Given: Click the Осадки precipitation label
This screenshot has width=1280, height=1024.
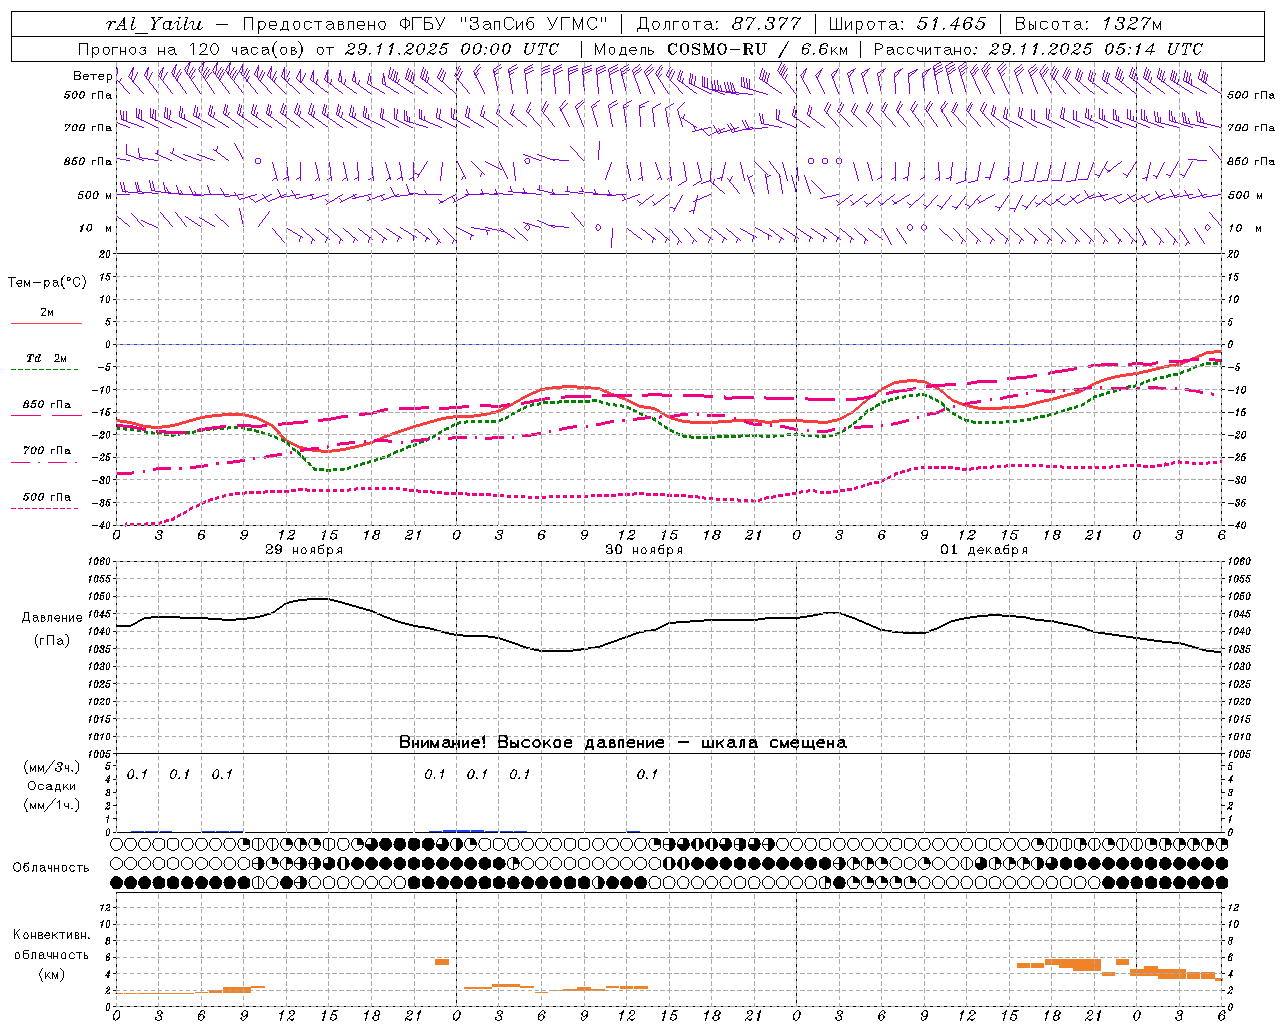Looking at the screenshot, I should click(51, 786).
